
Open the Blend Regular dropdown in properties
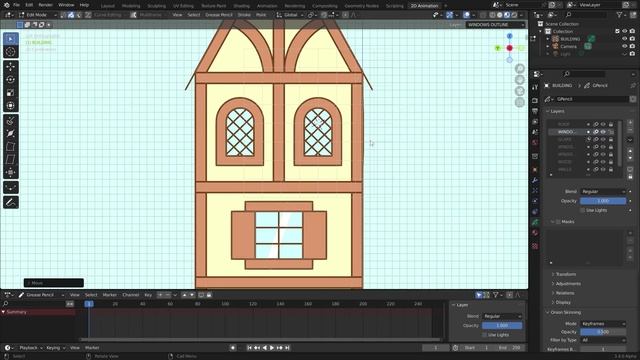(603, 191)
